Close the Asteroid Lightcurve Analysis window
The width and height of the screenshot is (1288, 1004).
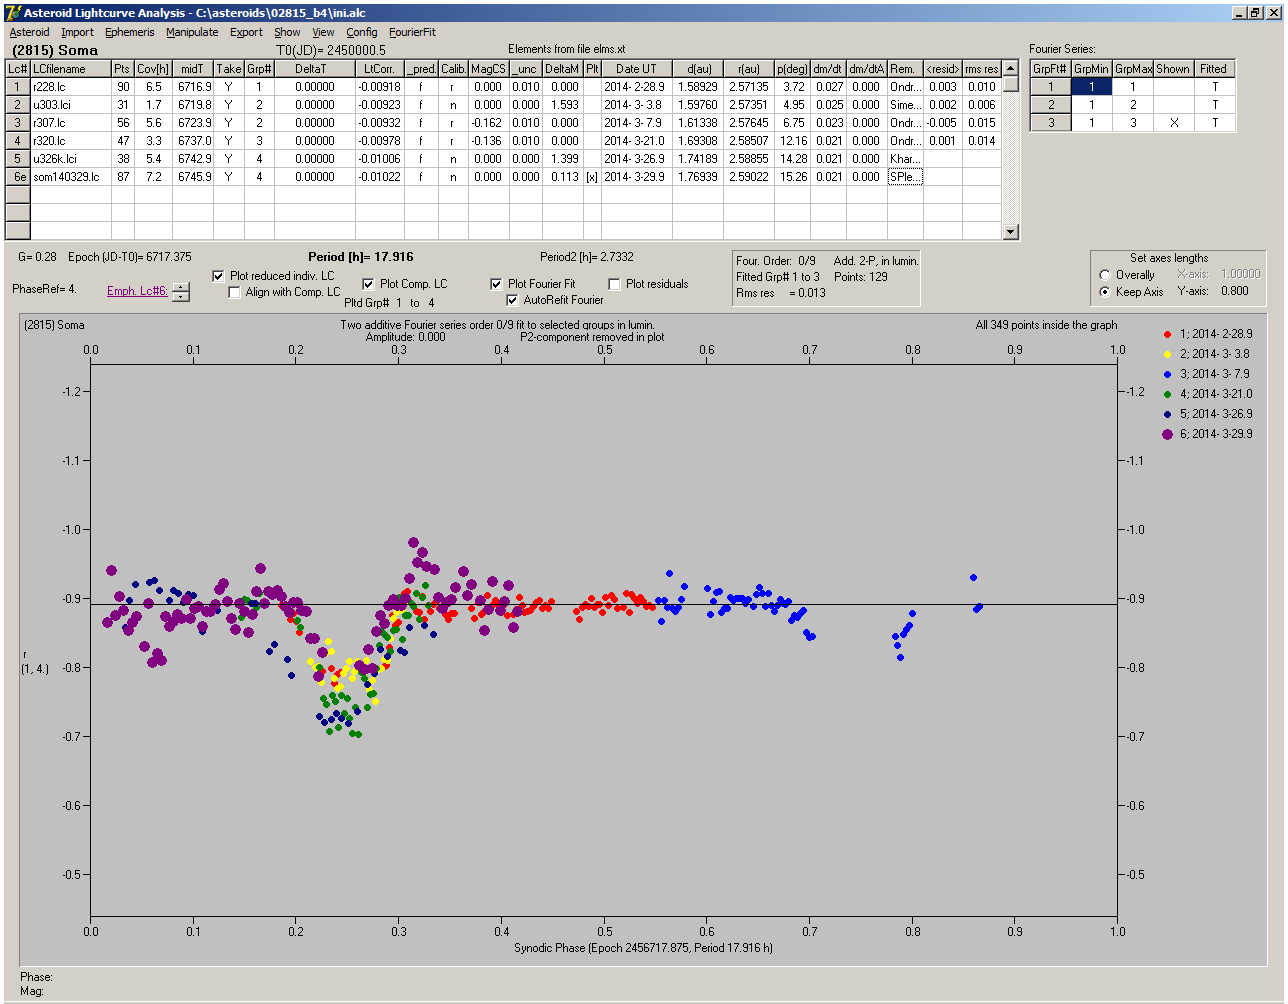click(x=1273, y=12)
